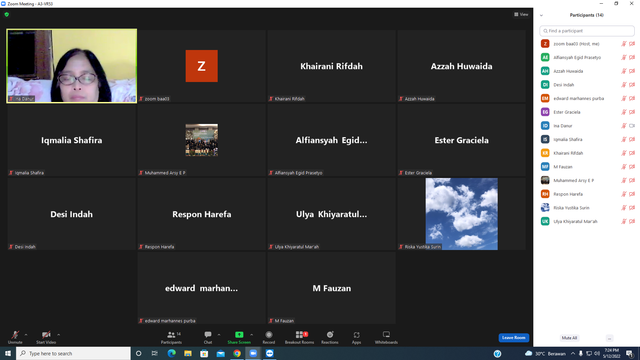Click the green encryption shield icon
Image resolution: width=640 pixels, height=360 pixels.
tap(7, 14)
